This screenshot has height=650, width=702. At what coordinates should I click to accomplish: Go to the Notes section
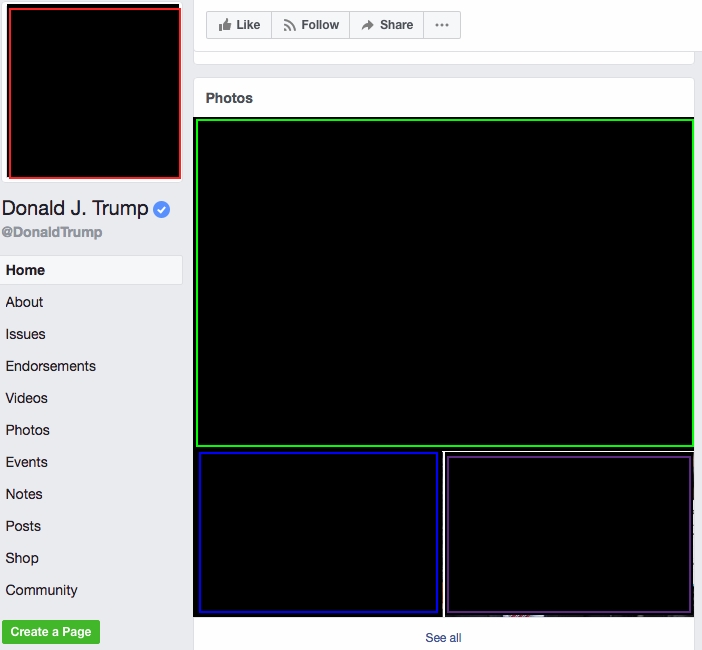(24, 494)
